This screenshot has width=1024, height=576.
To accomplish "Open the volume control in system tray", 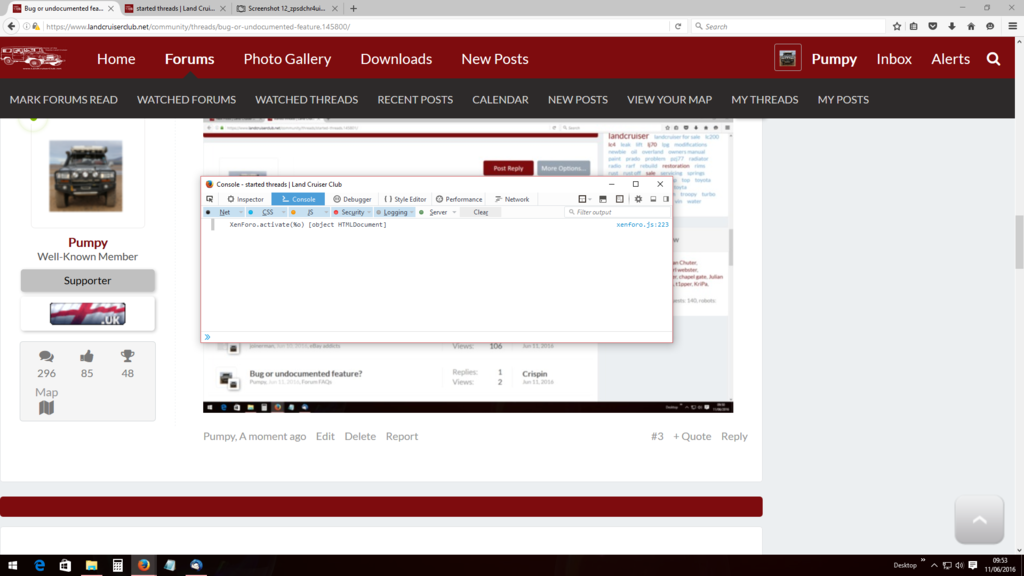I will (x=959, y=566).
